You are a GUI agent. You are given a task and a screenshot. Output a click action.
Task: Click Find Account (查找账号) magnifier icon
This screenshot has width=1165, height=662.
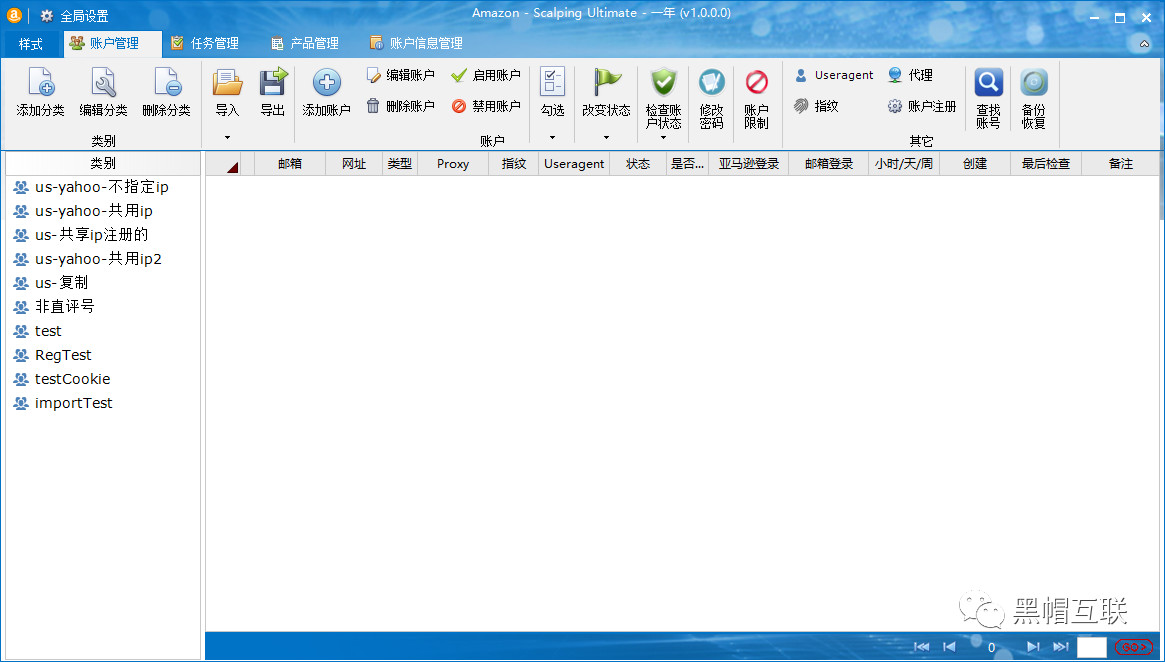[x=988, y=82]
